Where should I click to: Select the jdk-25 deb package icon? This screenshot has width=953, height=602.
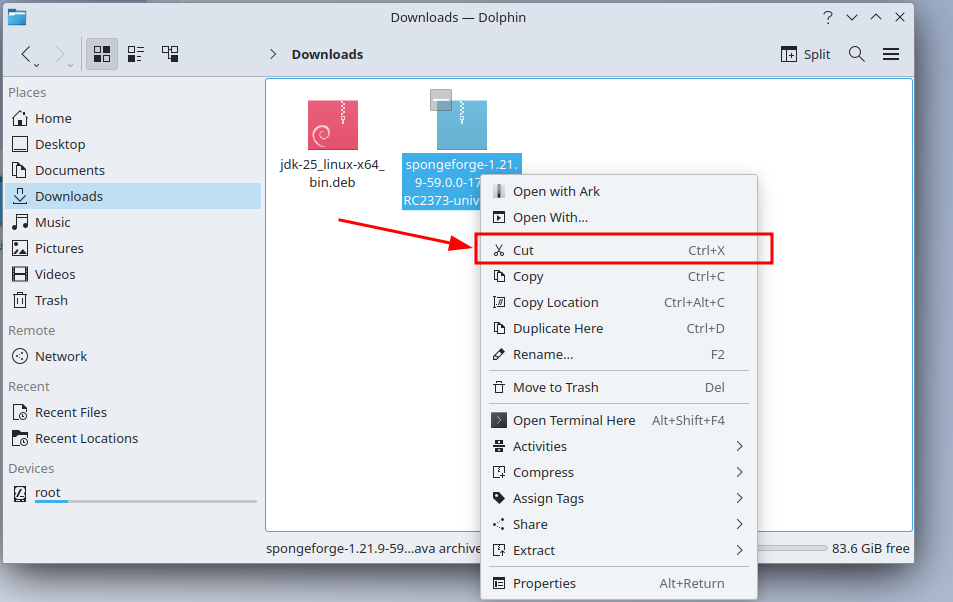pyautogui.click(x=332, y=125)
